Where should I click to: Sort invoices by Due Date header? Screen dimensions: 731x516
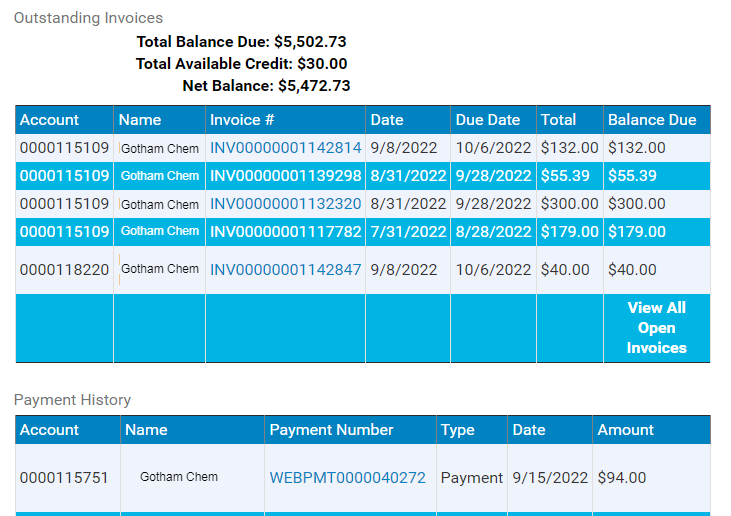(488, 120)
